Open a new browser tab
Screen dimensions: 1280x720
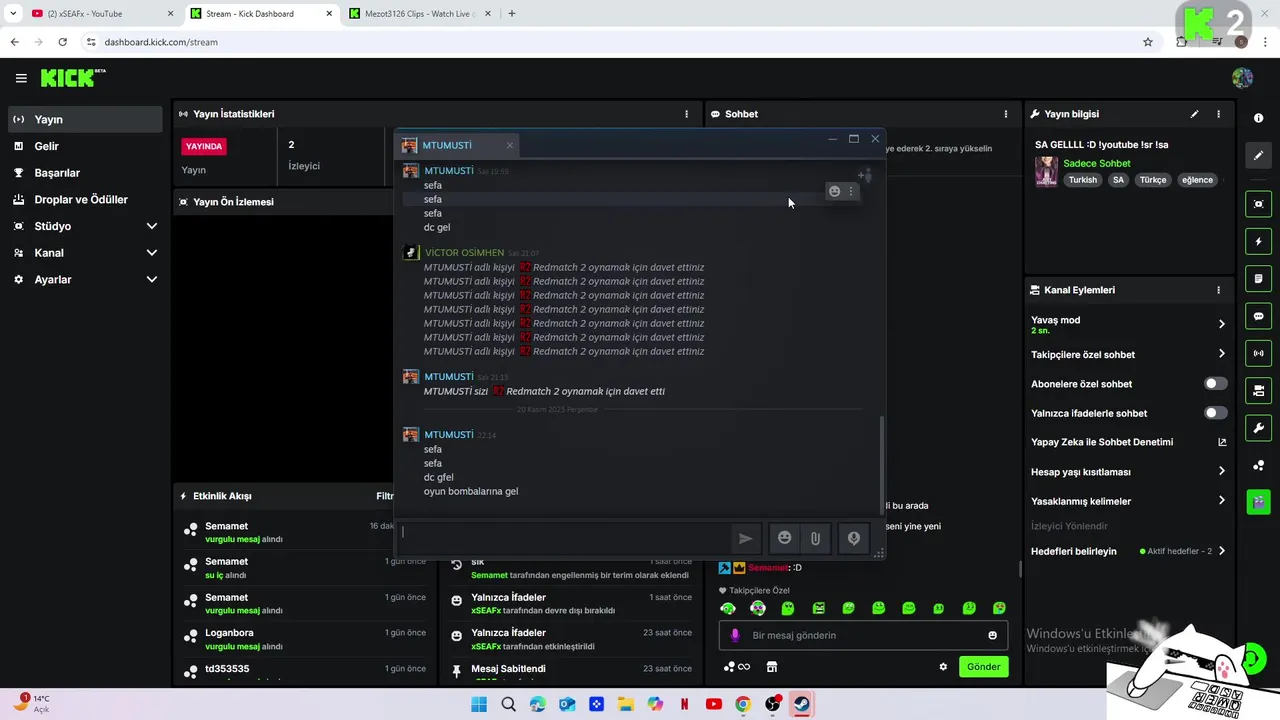point(512,14)
